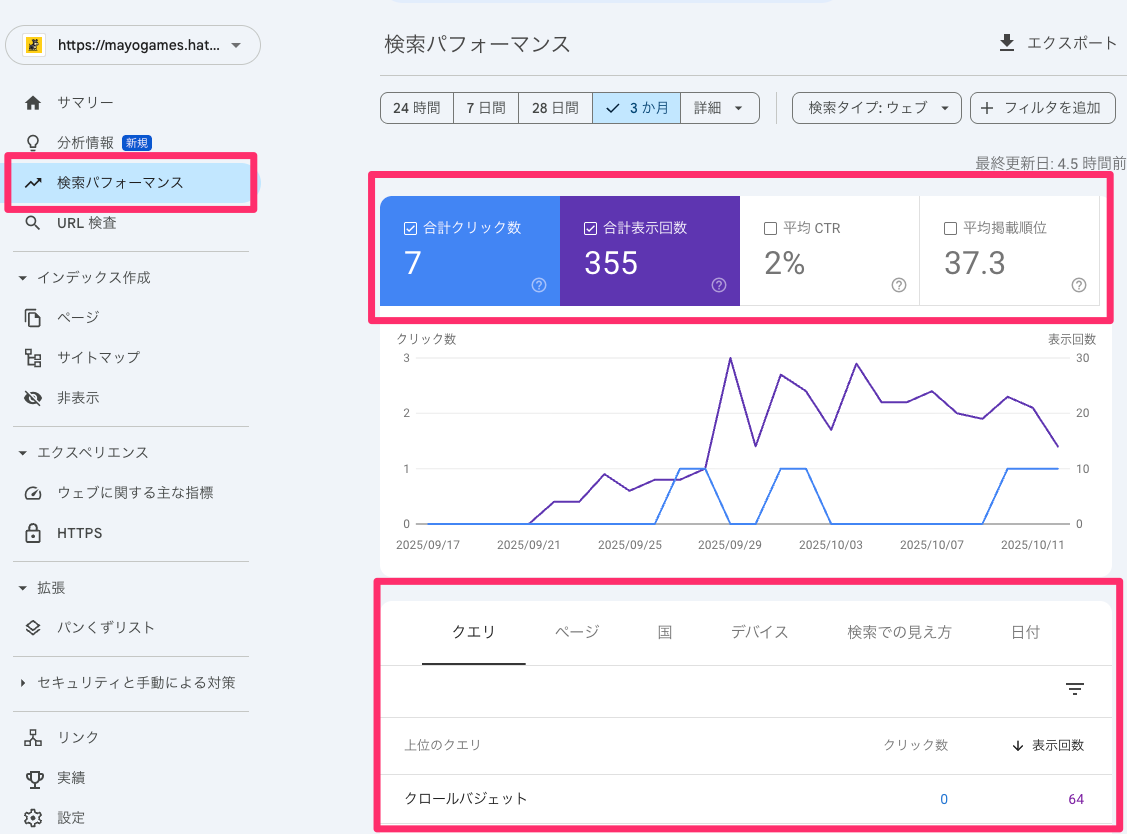
Task: Click the gear icon beside 設定
Action: pyautogui.click(x=33, y=817)
